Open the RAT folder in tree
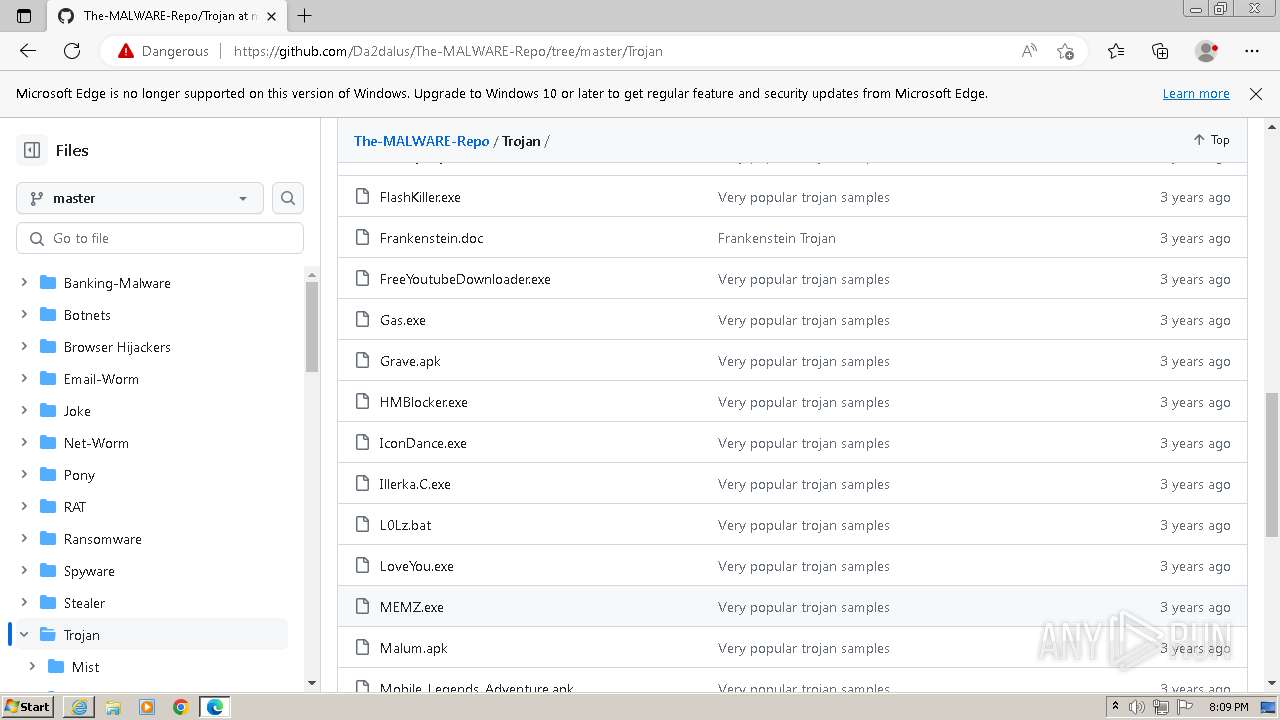 [x=75, y=507]
